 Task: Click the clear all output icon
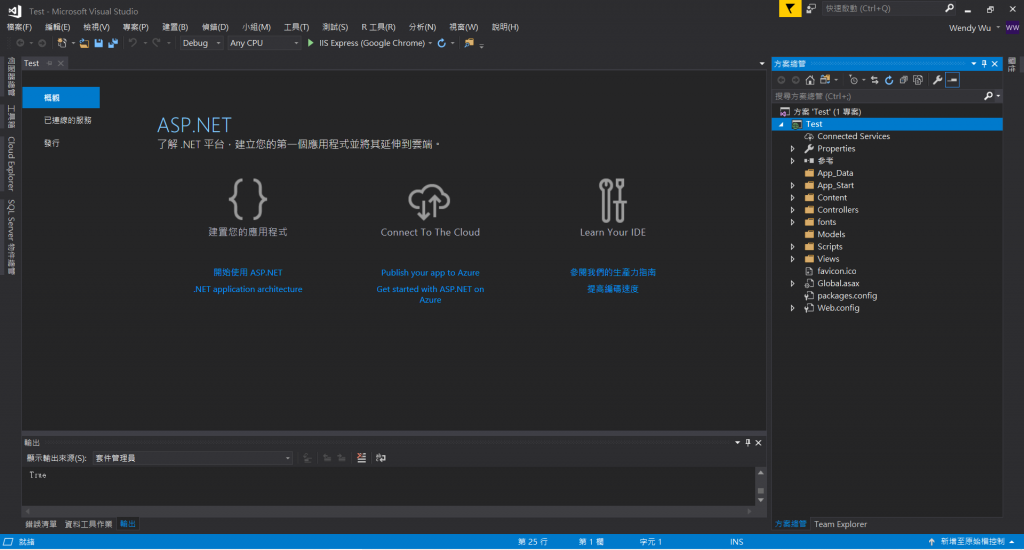coord(361,458)
